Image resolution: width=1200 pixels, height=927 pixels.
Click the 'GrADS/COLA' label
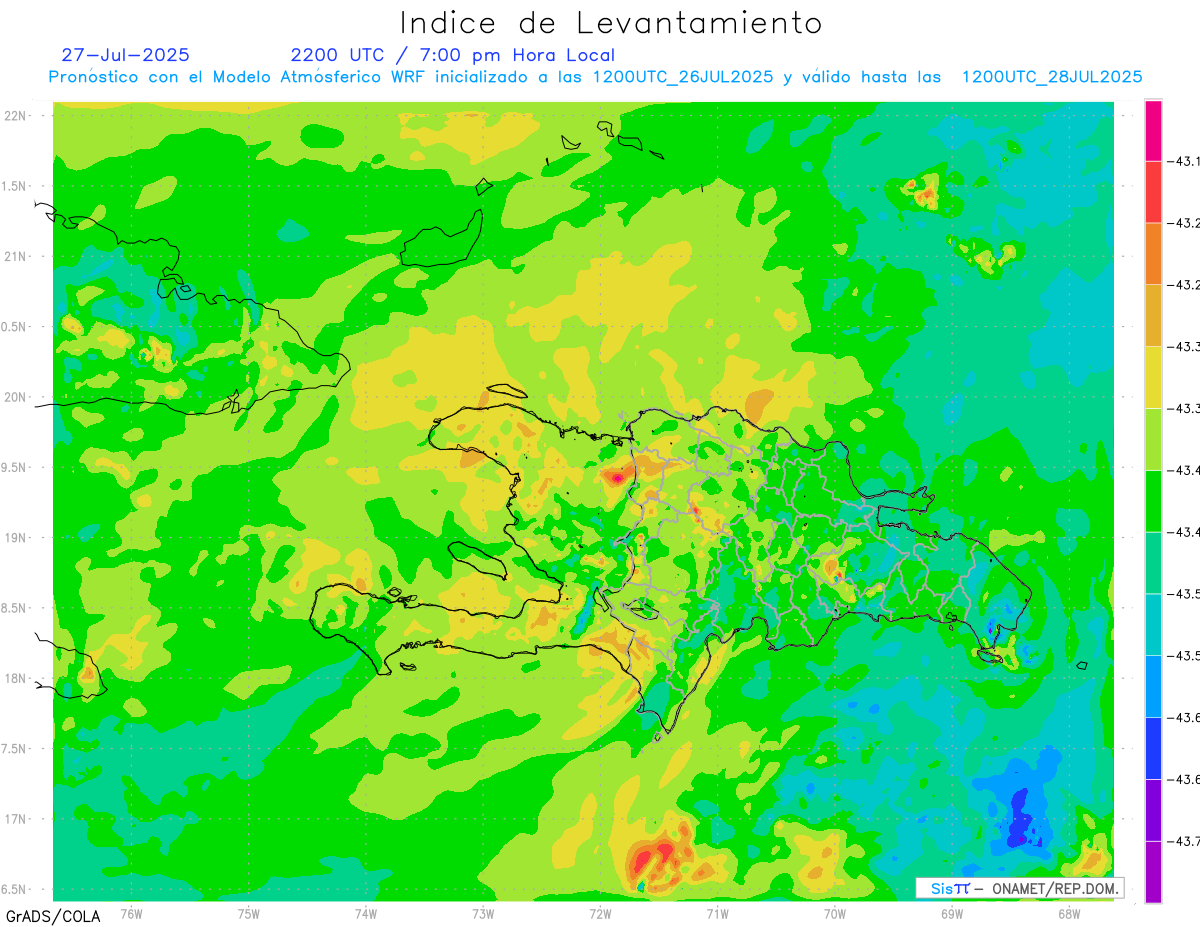(x=53, y=916)
